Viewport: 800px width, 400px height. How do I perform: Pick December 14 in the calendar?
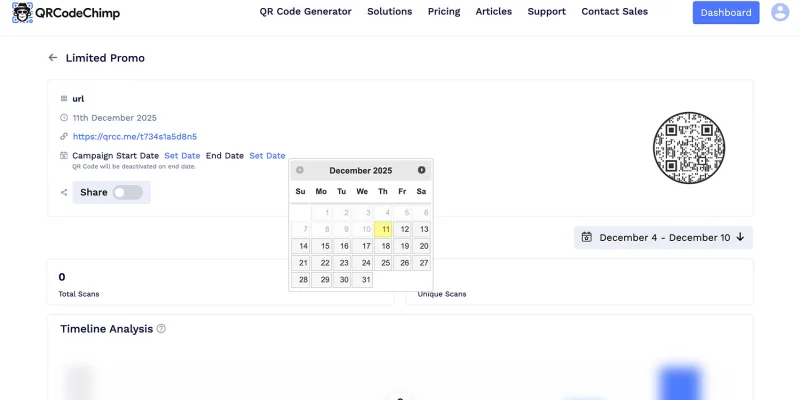click(x=301, y=246)
